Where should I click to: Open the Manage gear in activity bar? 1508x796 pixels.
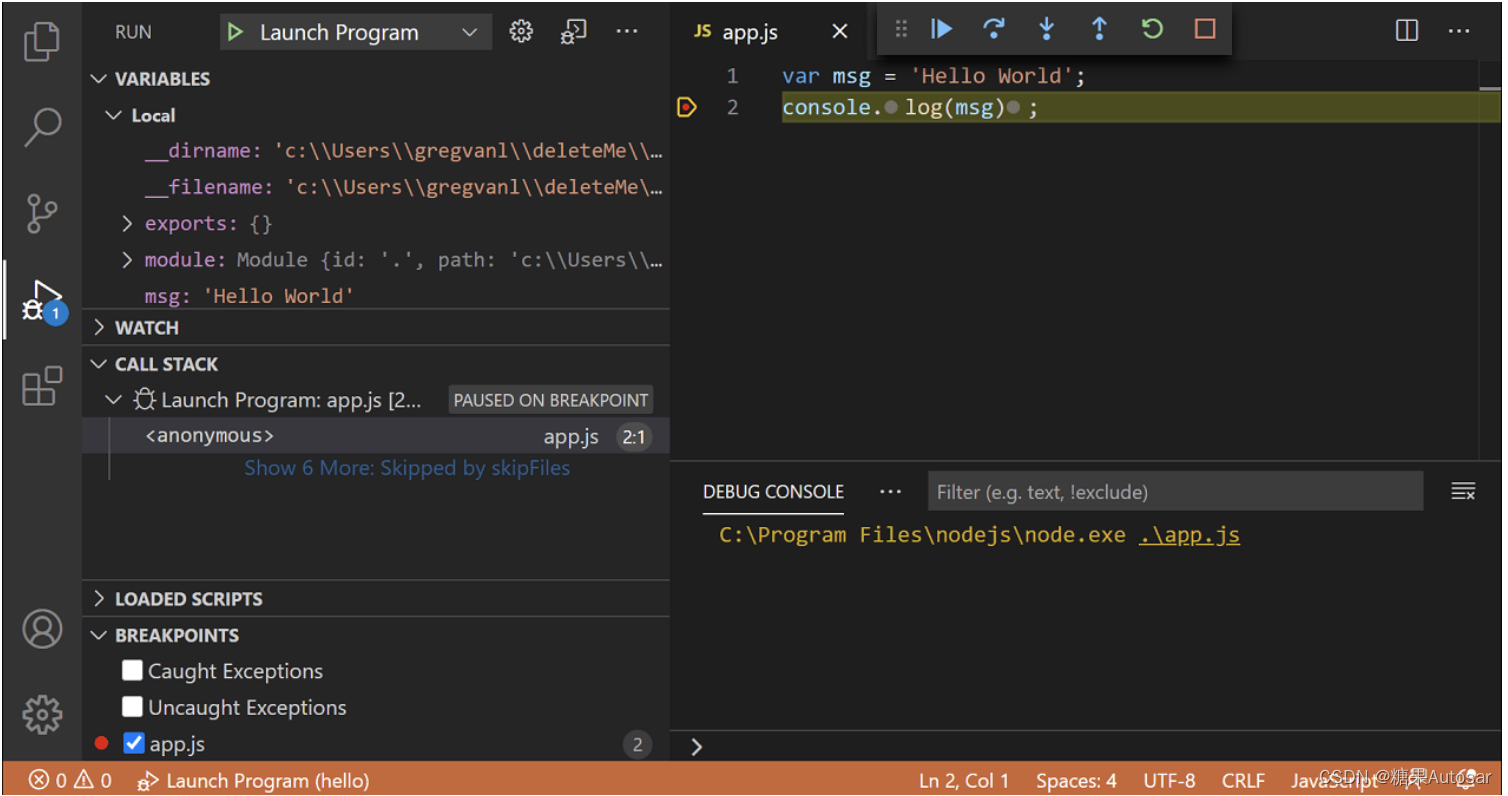pyautogui.click(x=42, y=714)
